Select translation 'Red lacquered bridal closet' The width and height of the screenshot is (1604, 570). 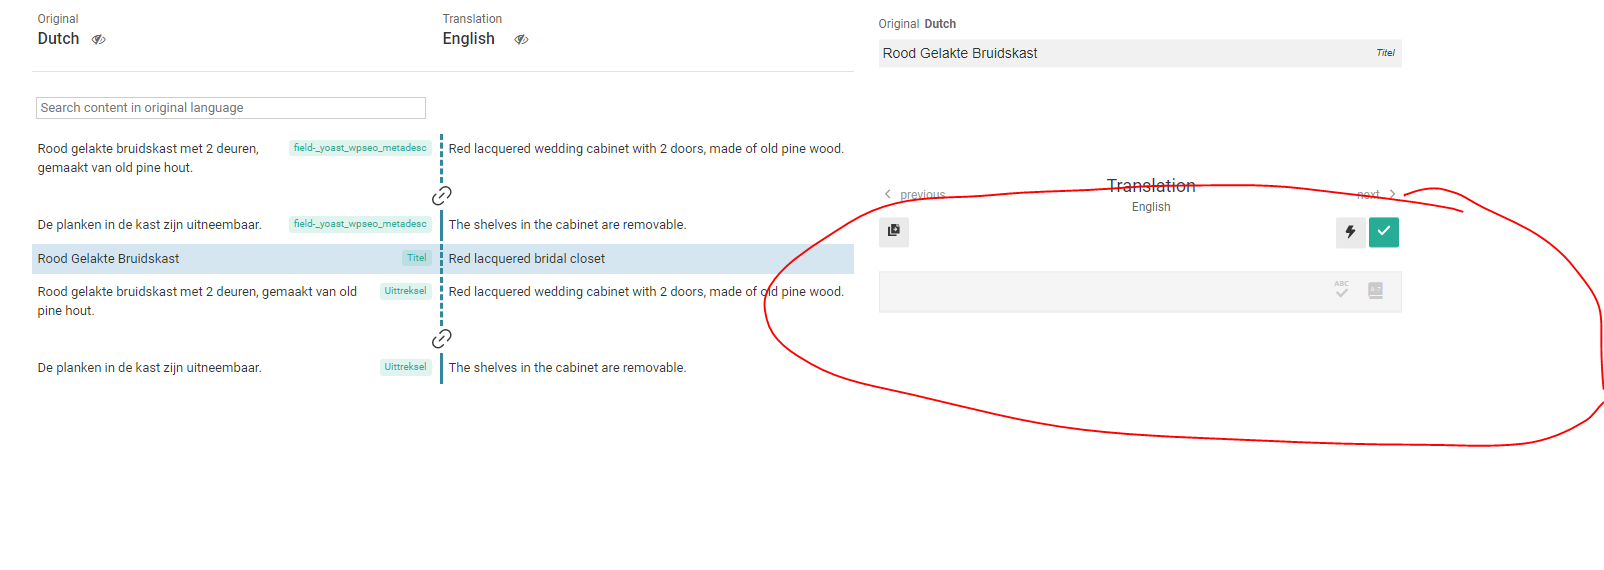[x=527, y=259]
